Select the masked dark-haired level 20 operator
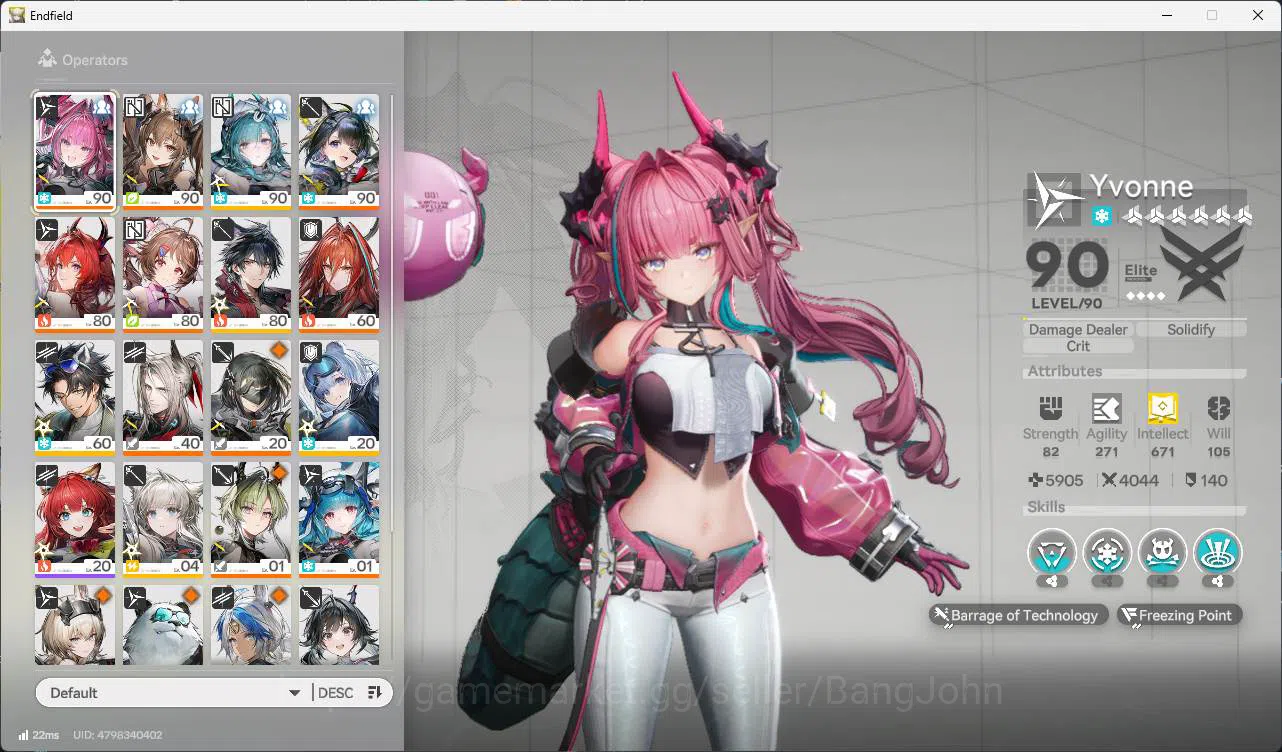 (x=251, y=397)
